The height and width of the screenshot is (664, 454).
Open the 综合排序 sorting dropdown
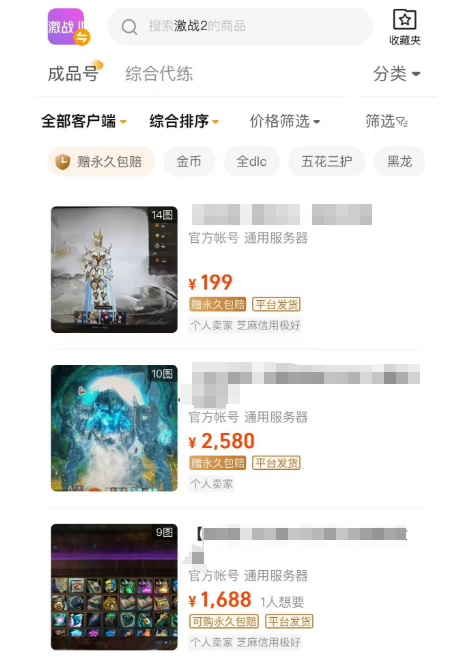(184, 122)
